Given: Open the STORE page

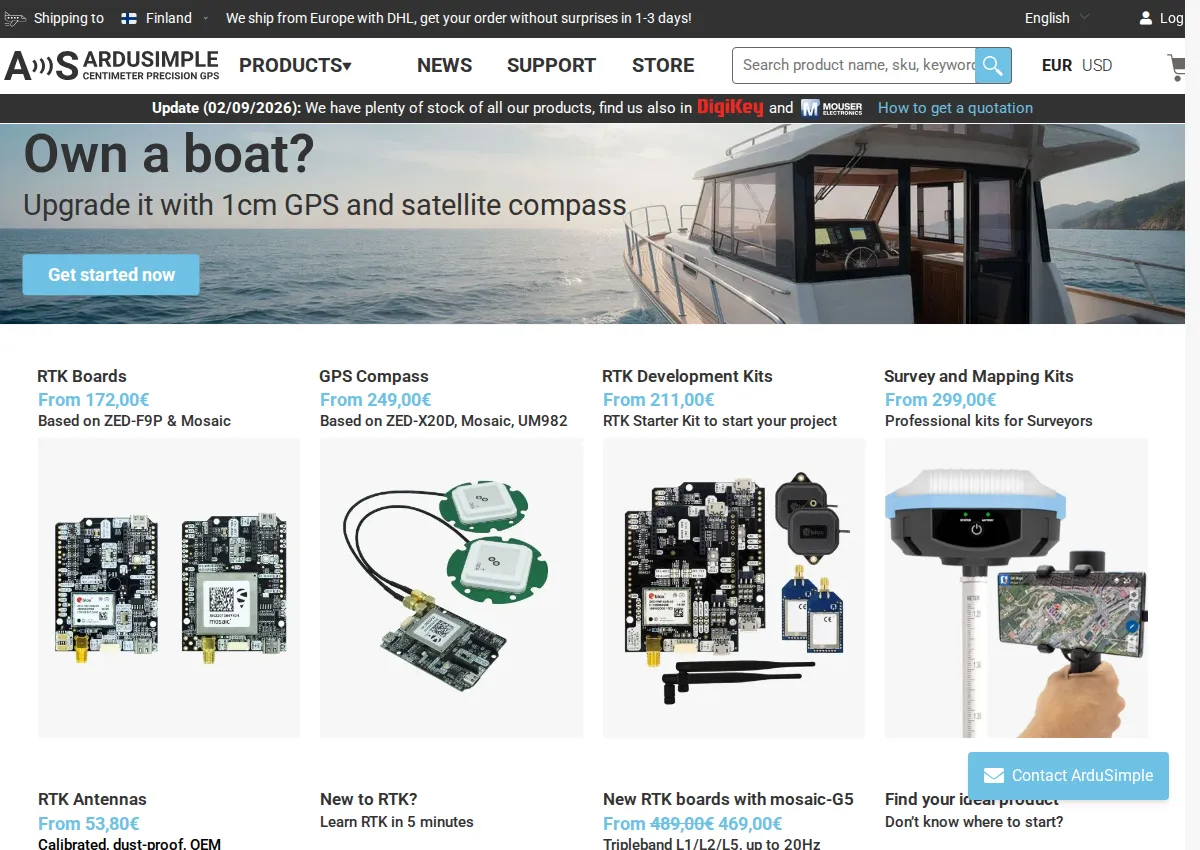Looking at the screenshot, I should point(663,66).
